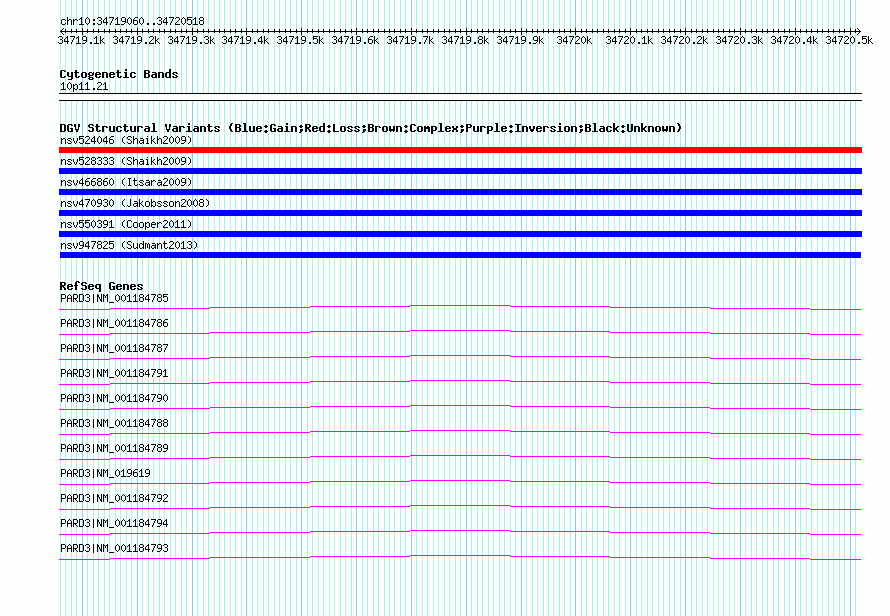Click the PARD3|NM_019619 transcript label

tap(105, 473)
